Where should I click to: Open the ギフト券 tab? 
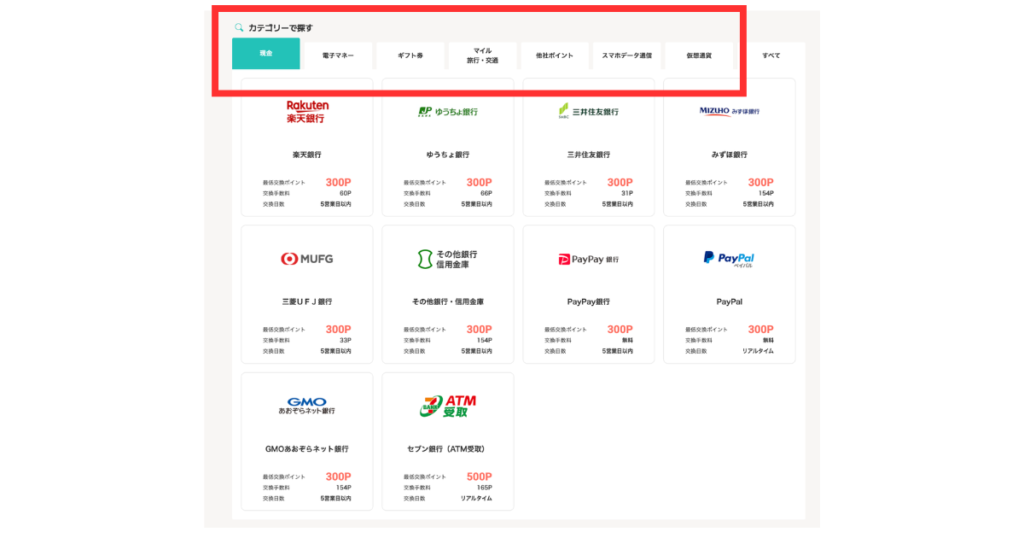[411, 55]
